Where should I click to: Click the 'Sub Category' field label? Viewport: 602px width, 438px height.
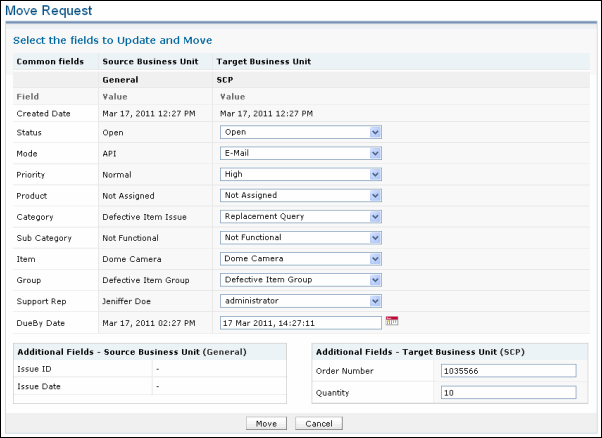click(x=44, y=238)
